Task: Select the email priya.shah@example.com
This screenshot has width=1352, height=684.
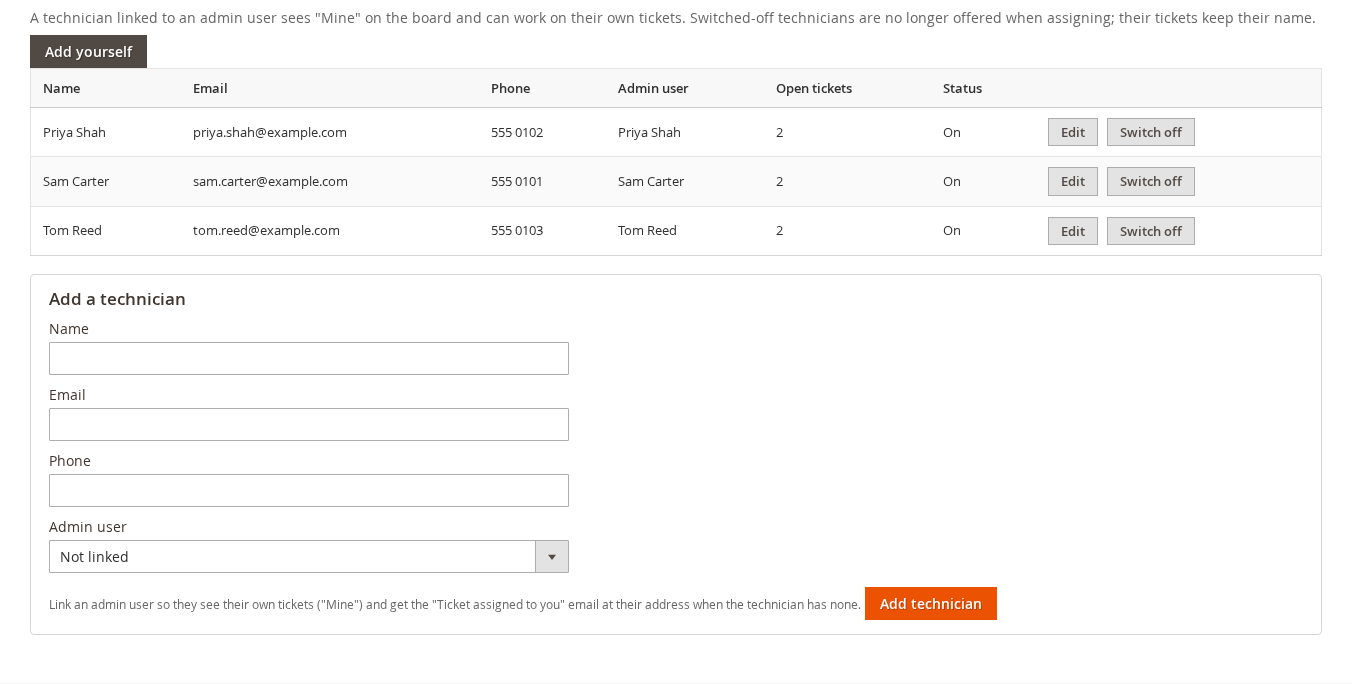Action: [x=270, y=132]
